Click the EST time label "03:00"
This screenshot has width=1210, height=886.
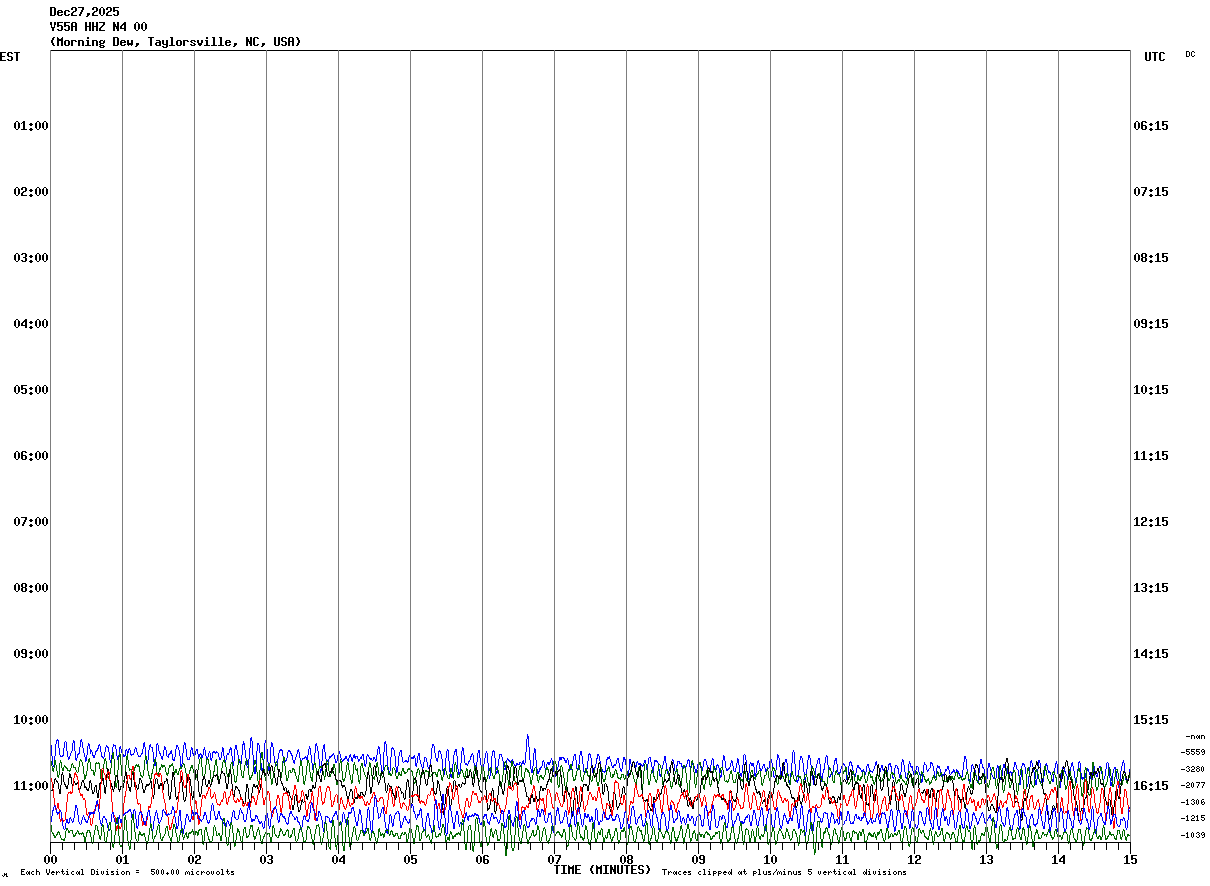click(x=31, y=258)
